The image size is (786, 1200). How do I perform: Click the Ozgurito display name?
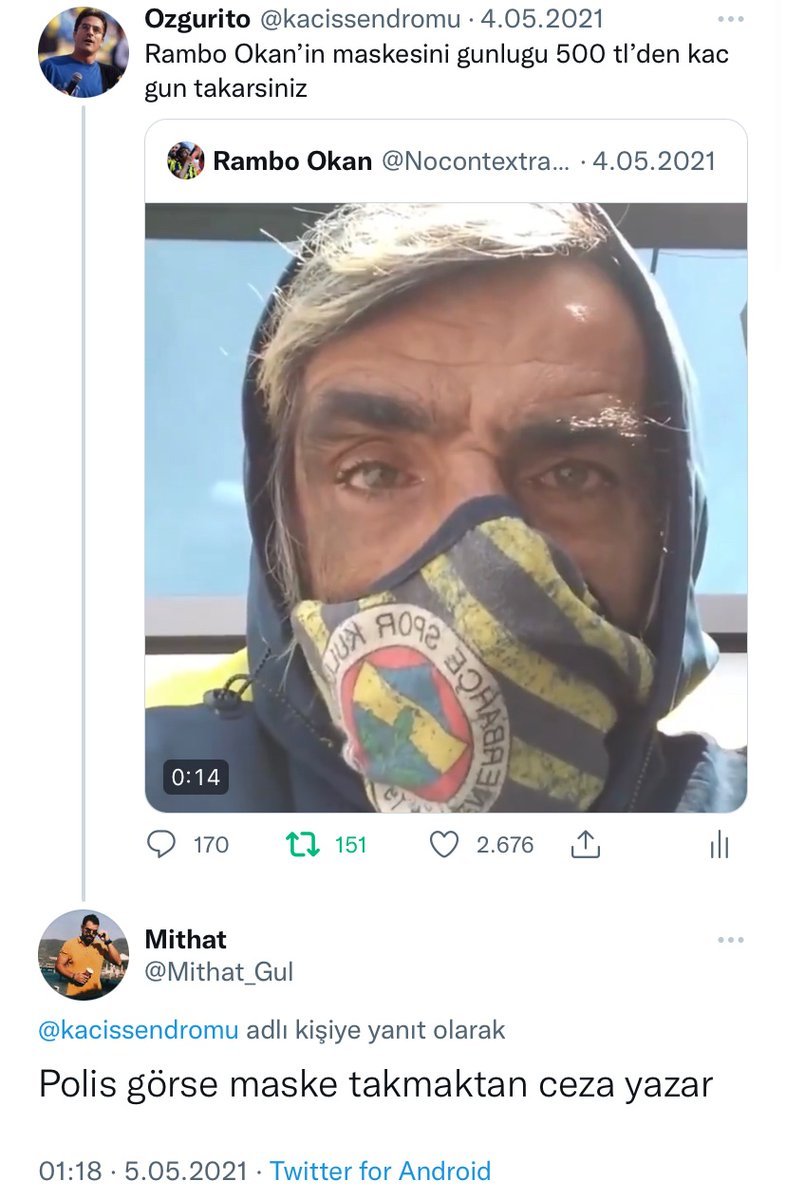pos(196,18)
